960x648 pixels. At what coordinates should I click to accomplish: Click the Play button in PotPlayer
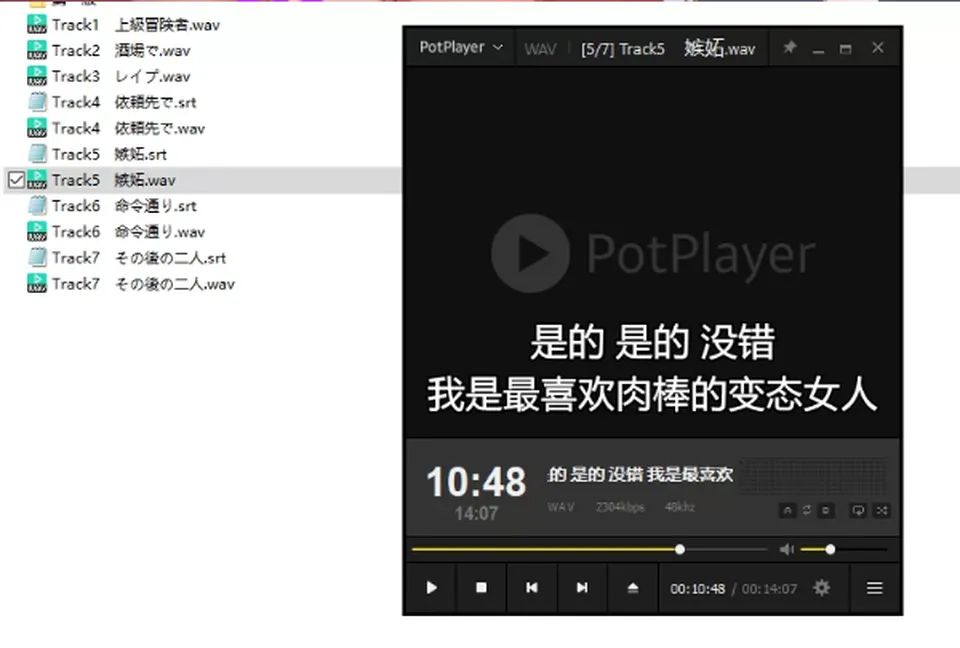pyautogui.click(x=432, y=588)
